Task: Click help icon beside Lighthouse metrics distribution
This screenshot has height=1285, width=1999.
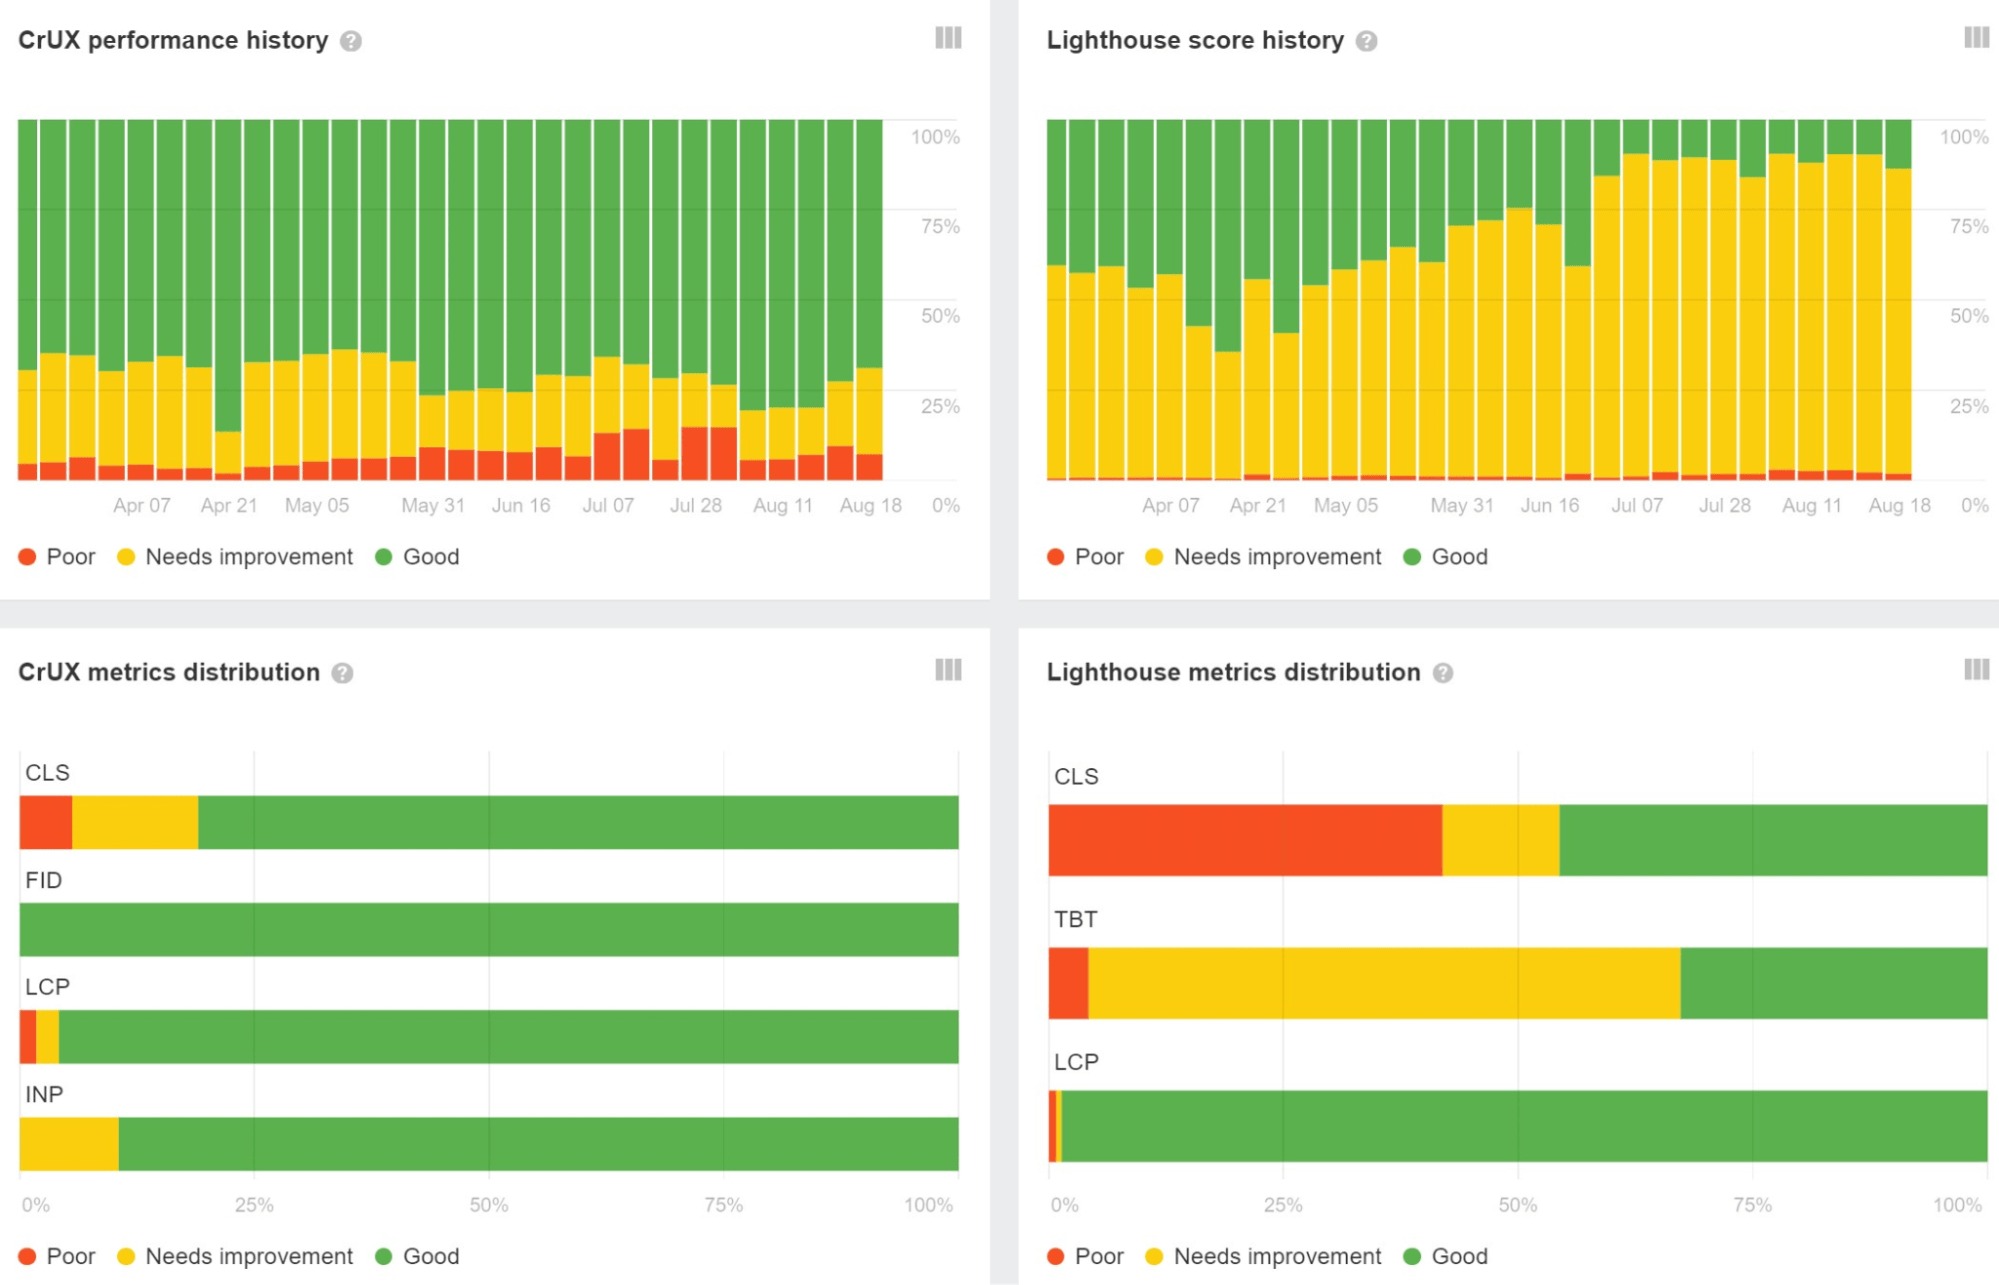Action: [x=1441, y=672]
